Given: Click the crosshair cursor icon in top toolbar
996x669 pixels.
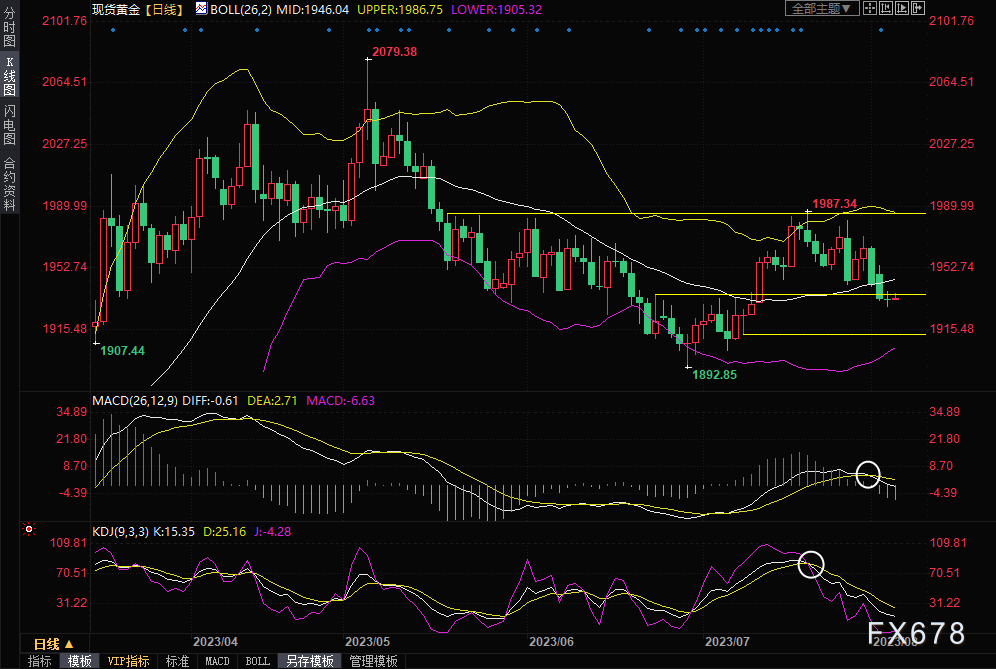Looking at the screenshot, I should click(x=869, y=8).
